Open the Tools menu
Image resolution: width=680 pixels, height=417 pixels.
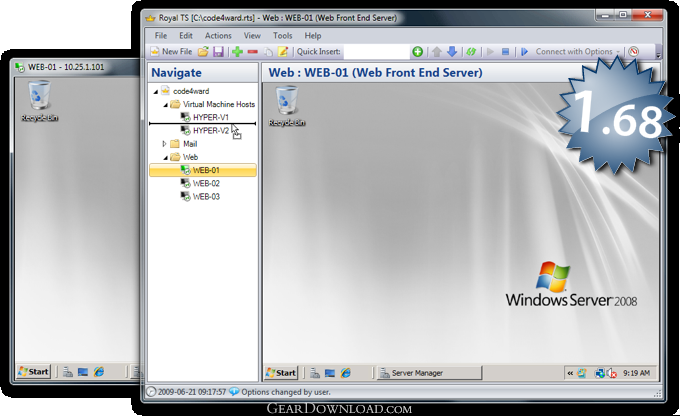pyautogui.click(x=282, y=36)
